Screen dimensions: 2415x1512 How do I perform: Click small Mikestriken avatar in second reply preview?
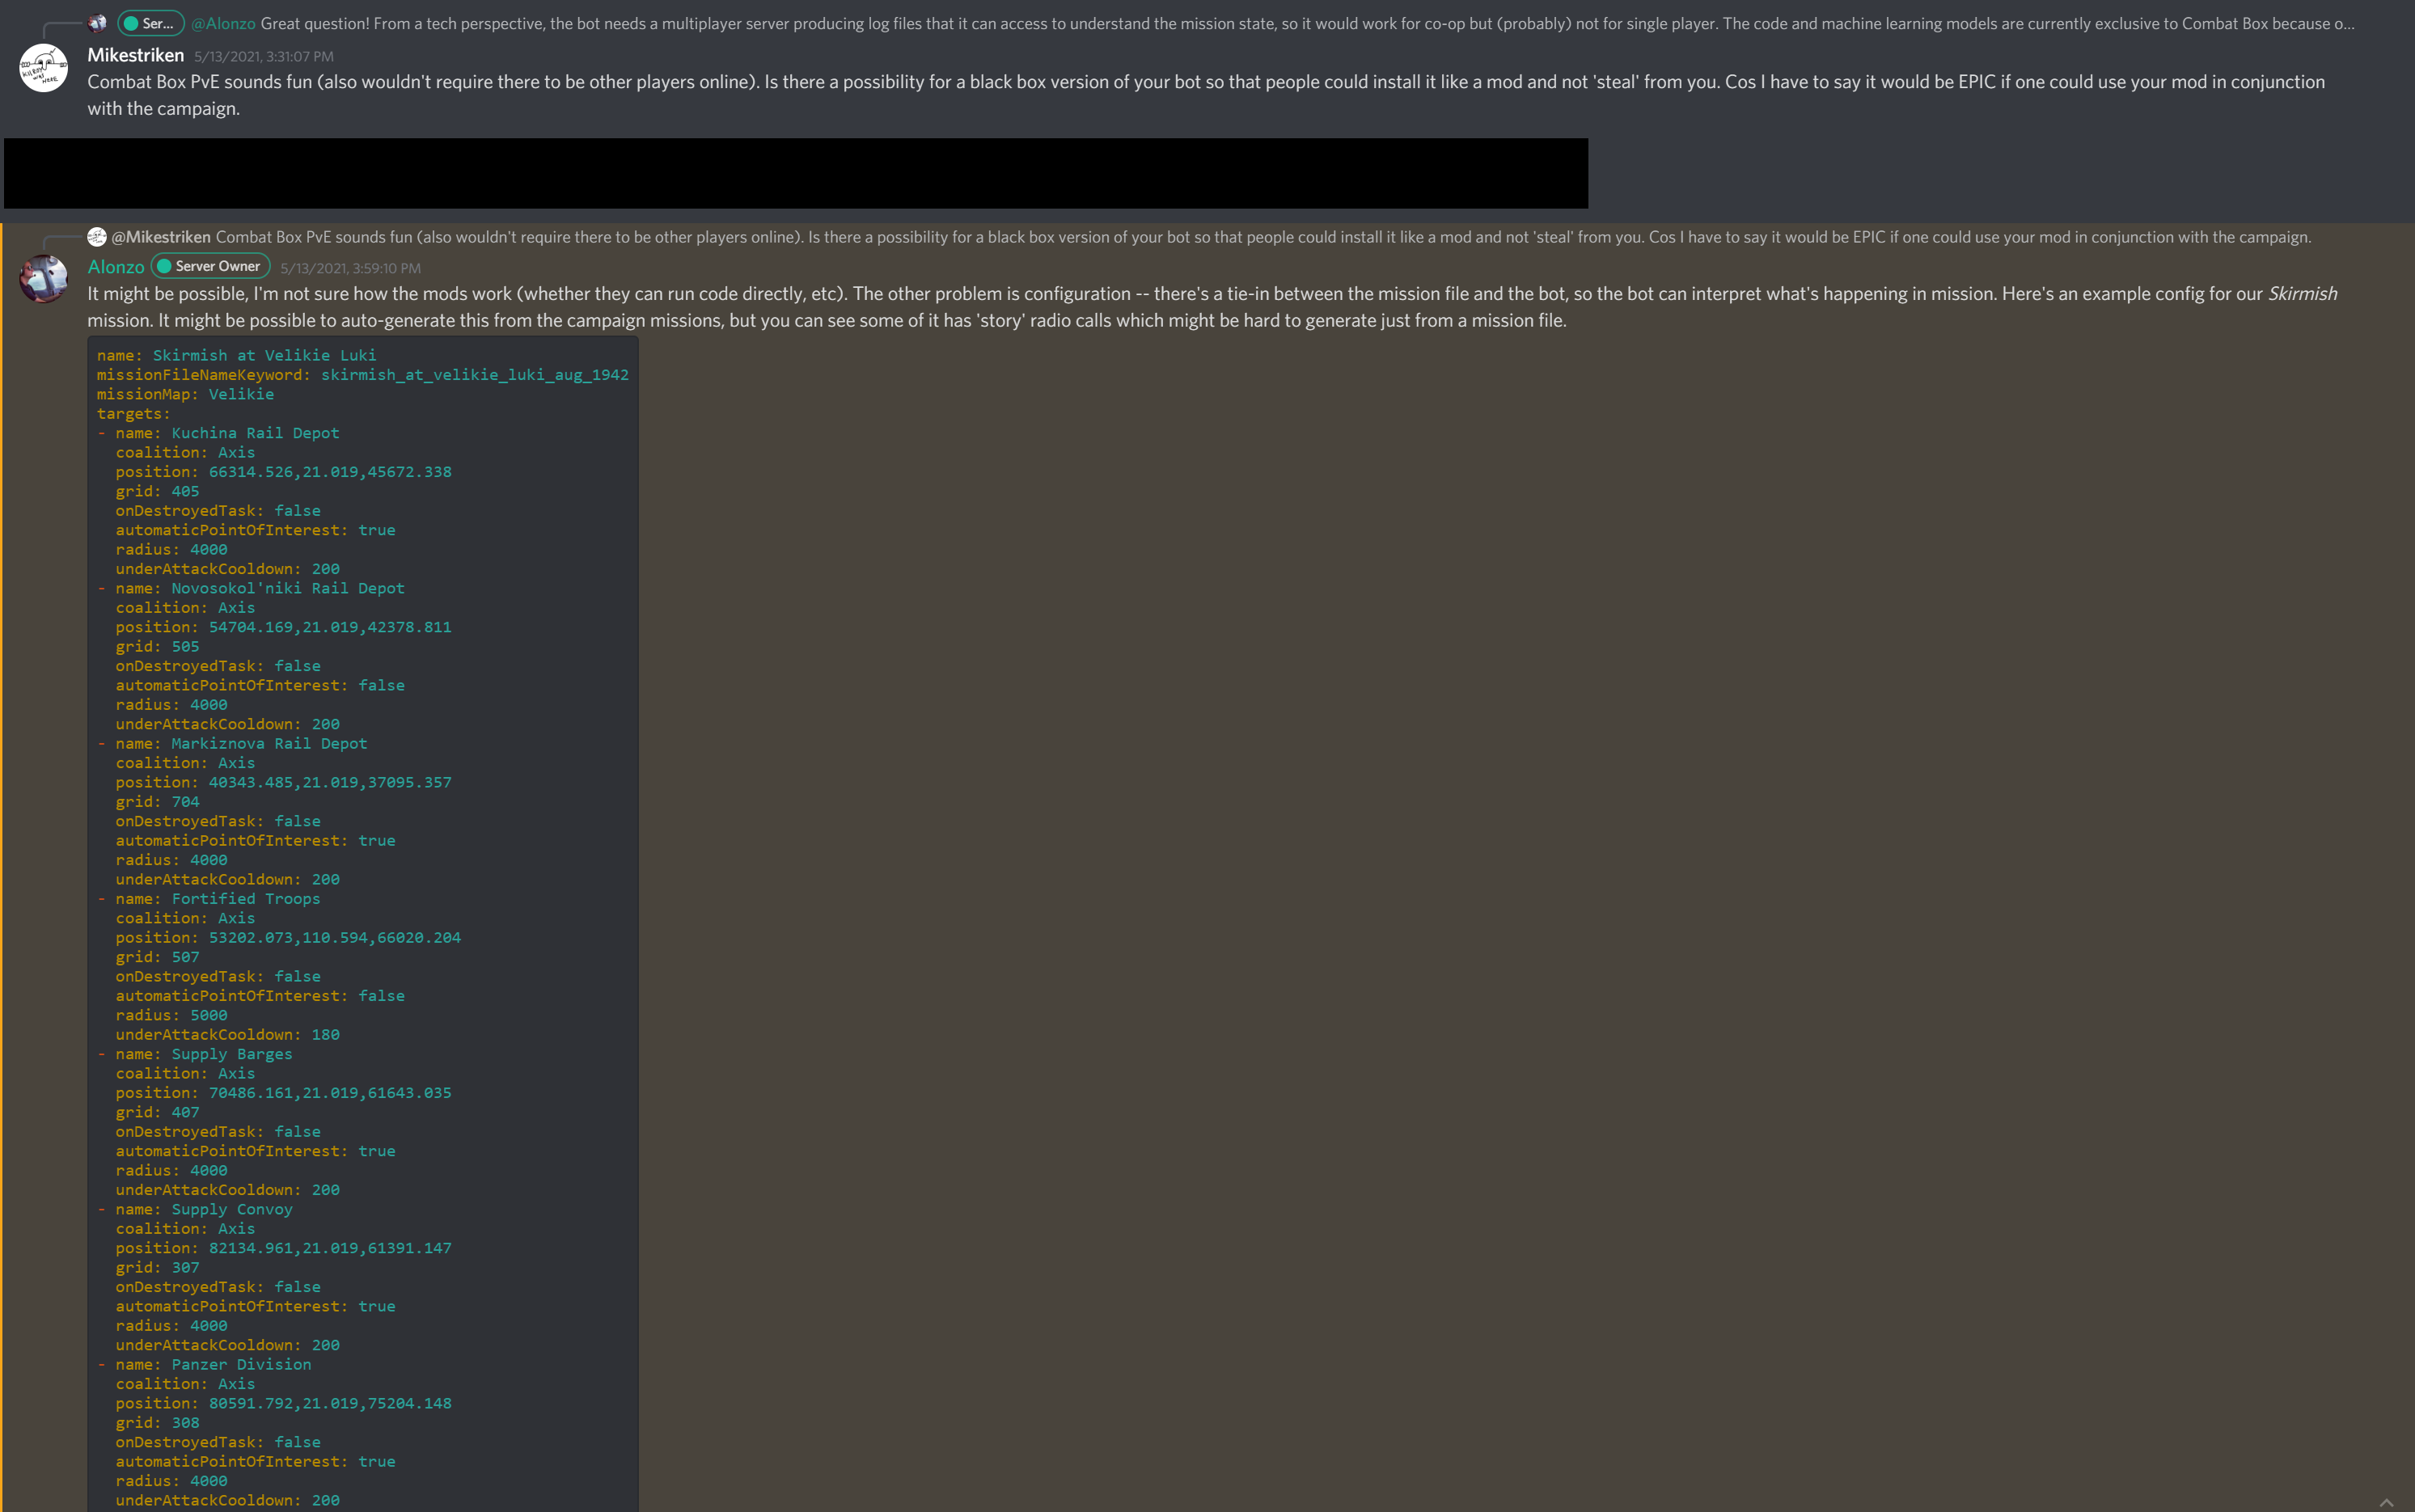pos(97,237)
